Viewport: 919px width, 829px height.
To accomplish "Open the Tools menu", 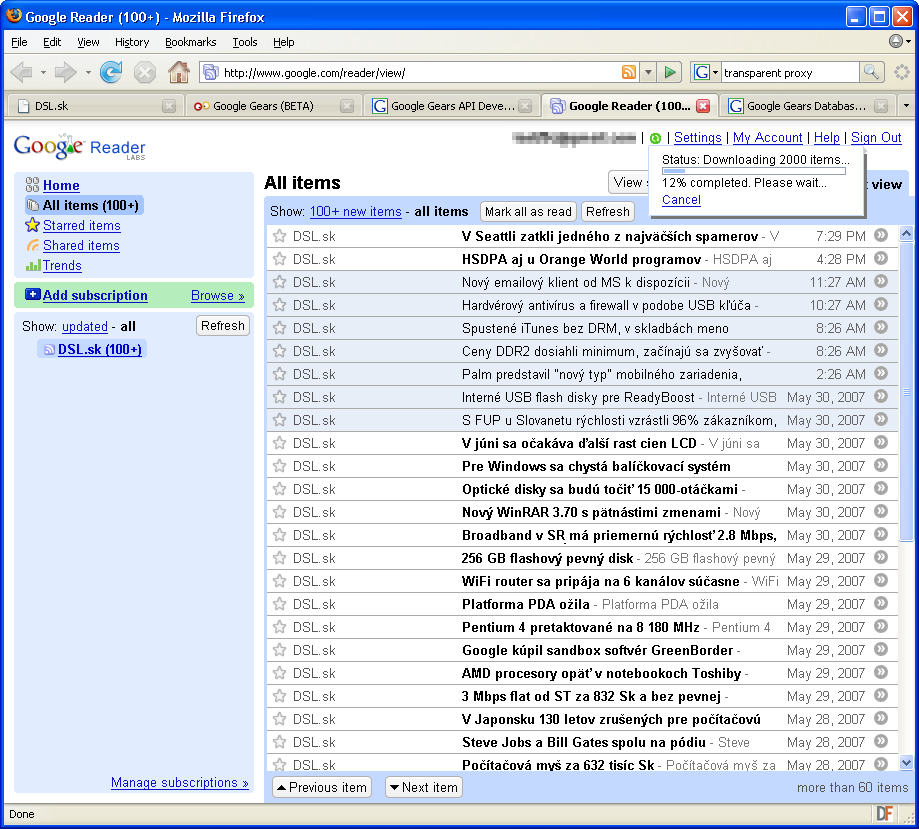I will point(244,42).
